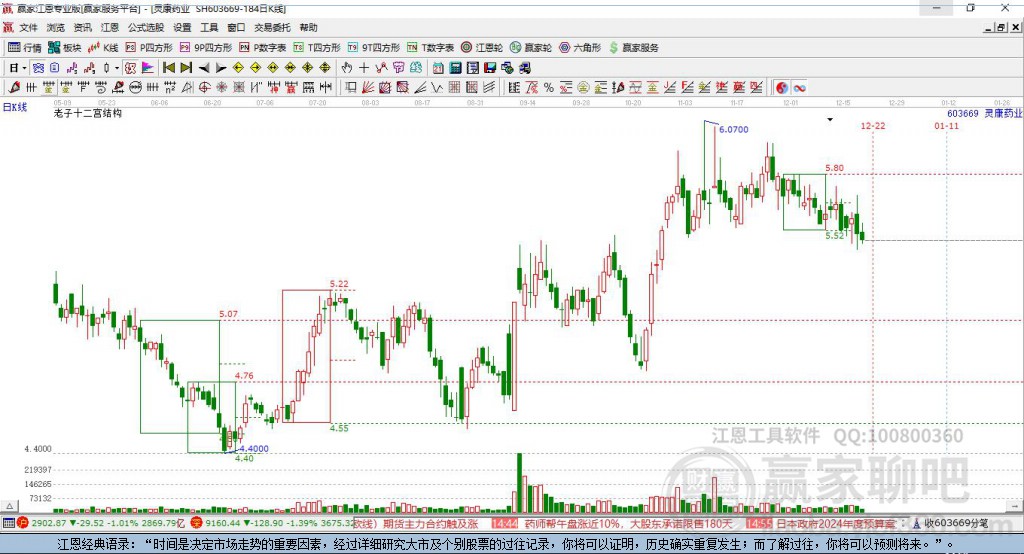Open the 六角形 hexagon tool

[x=580, y=48]
